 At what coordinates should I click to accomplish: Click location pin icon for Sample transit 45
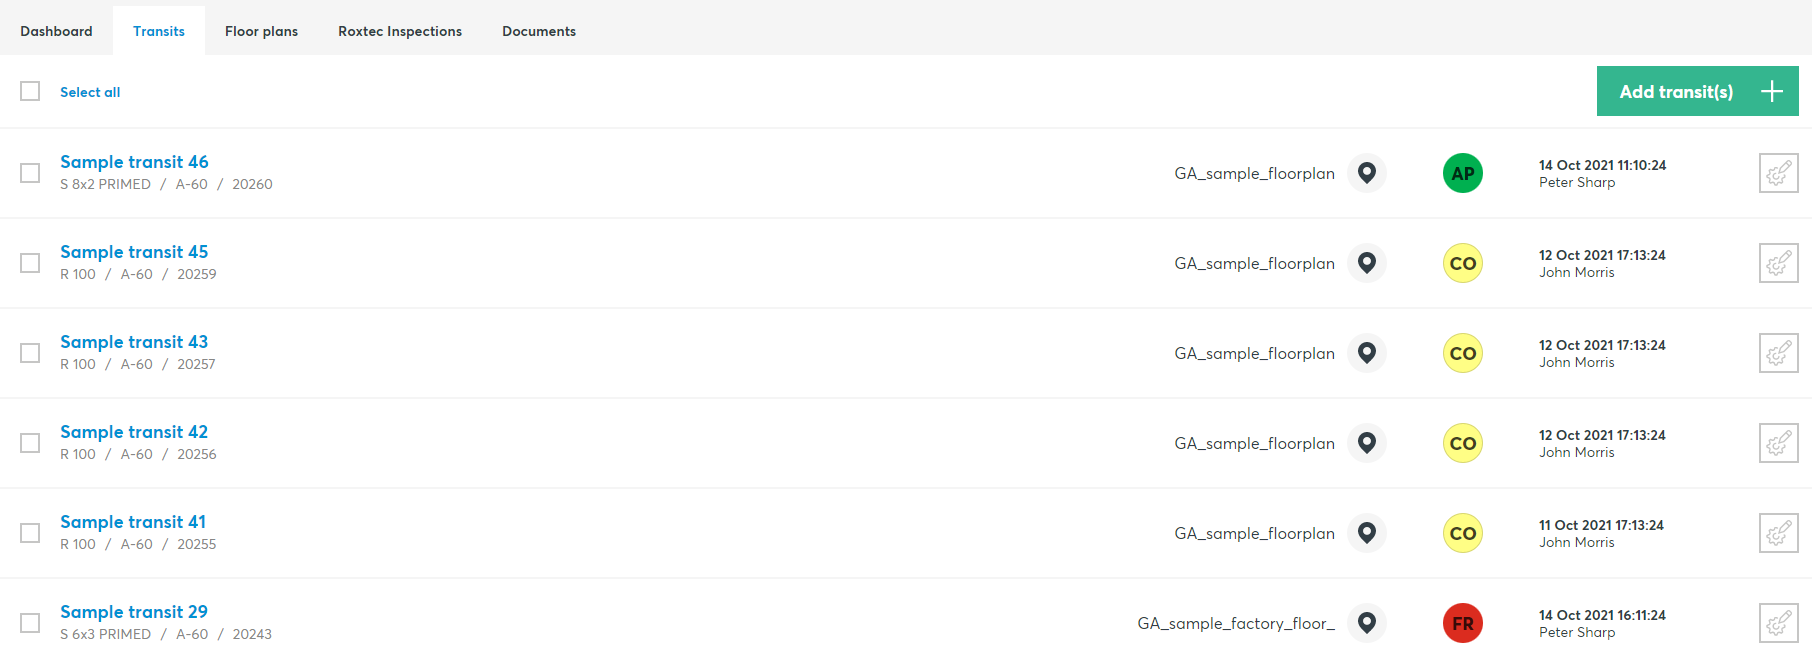1366,263
